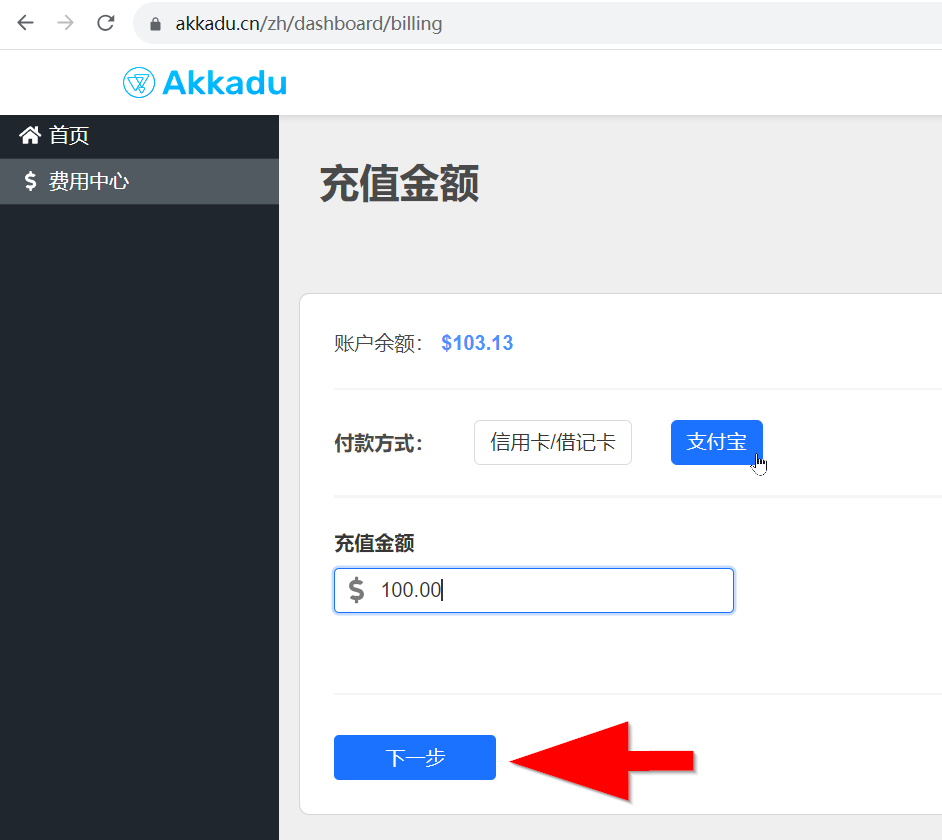Go forward in browser history
Viewport: 942px width, 840px height.
click(x=65, y=23)
